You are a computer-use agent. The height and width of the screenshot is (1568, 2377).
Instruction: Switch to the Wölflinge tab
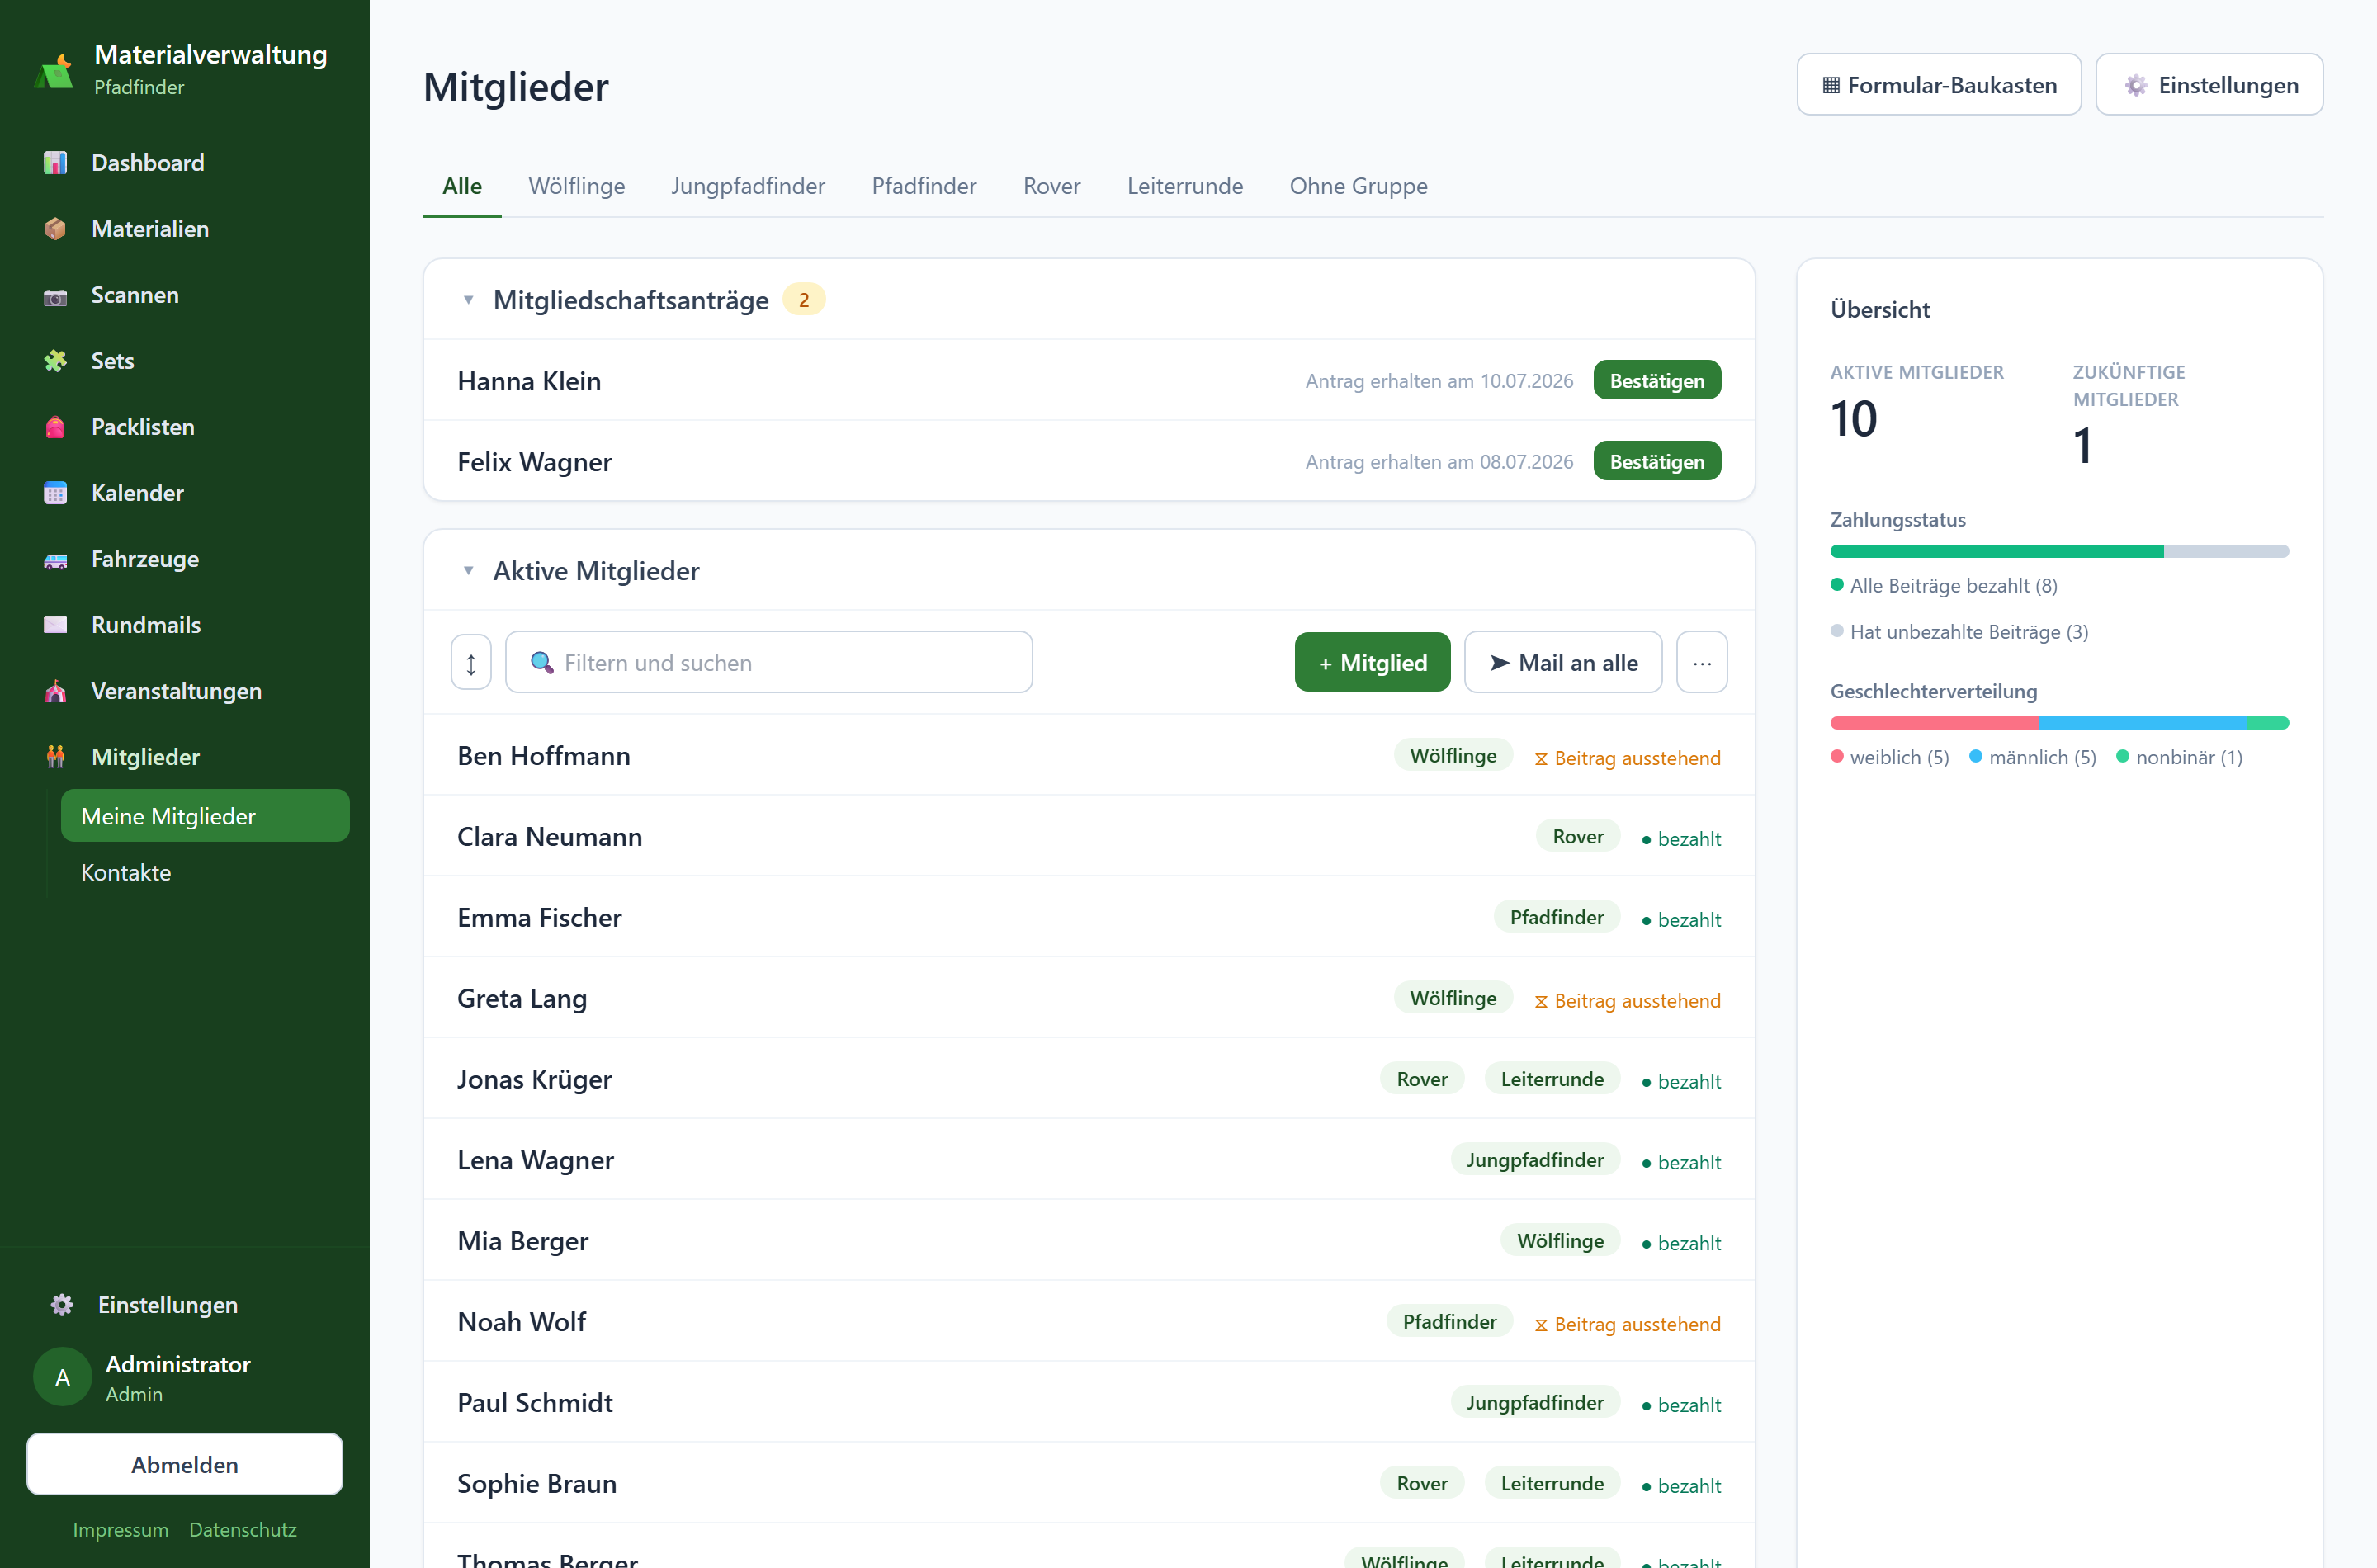click(x=576, y=186)
